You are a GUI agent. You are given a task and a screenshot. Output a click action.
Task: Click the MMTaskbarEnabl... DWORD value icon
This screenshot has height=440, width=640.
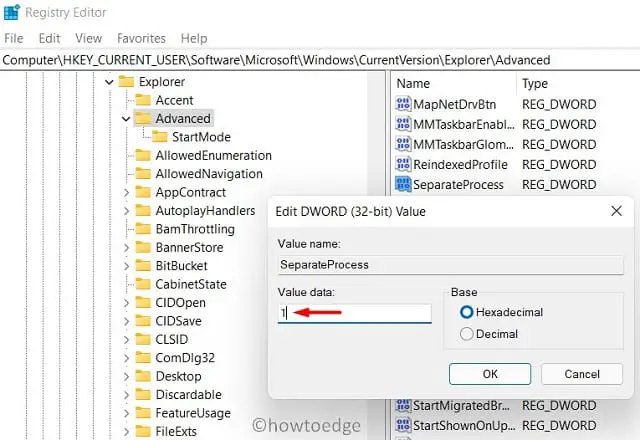(x=403, y=124)
